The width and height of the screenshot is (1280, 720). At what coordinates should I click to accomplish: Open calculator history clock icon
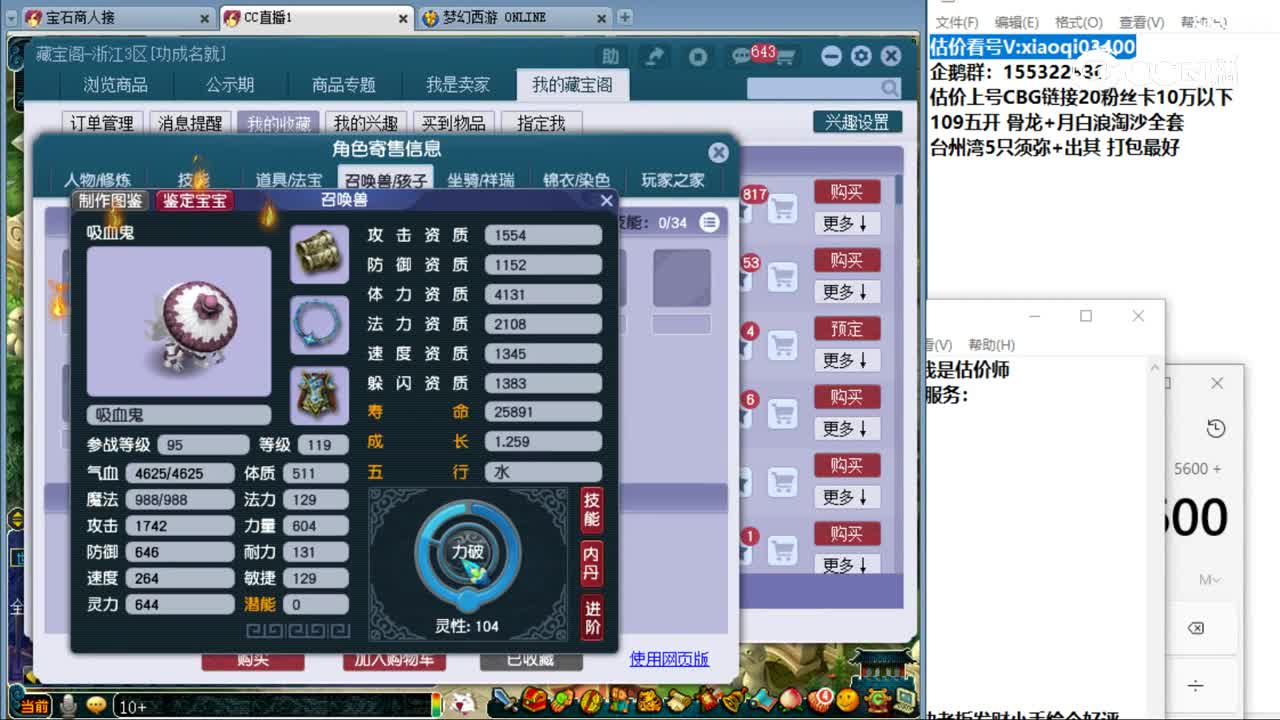click(x=1216, y=428)
